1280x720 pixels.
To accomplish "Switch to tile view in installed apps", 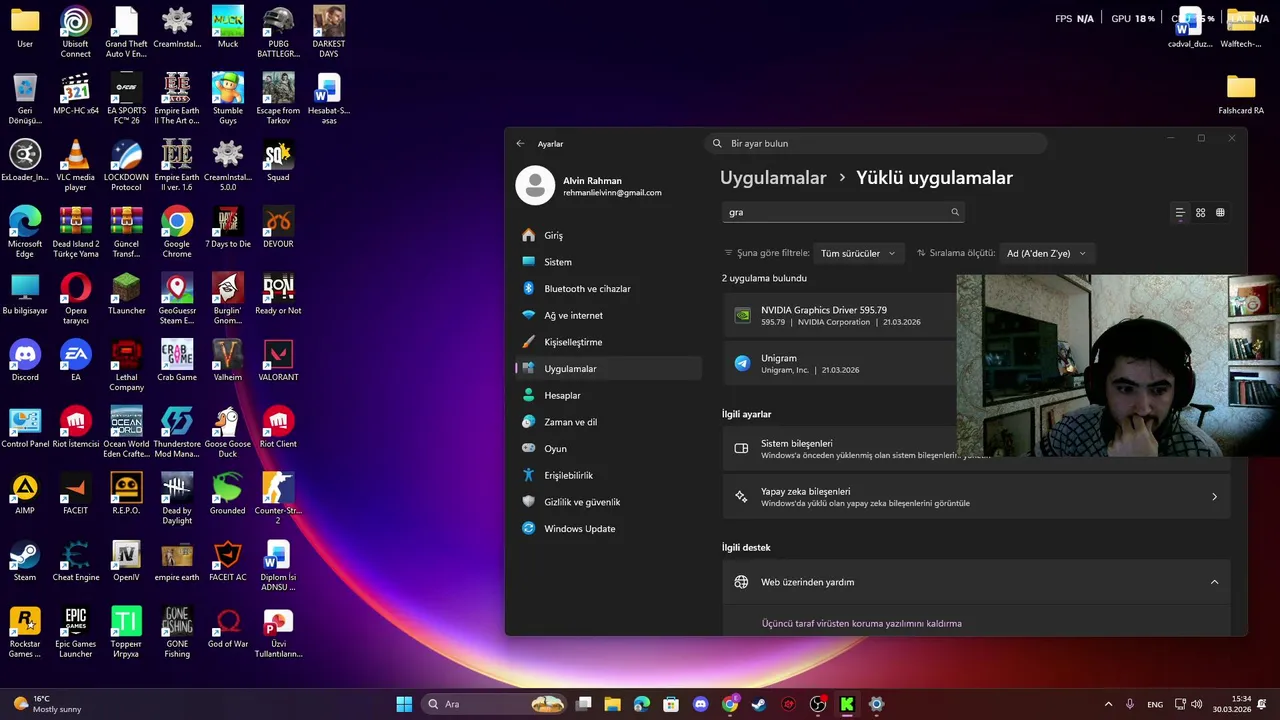I will pos(1220,213).
